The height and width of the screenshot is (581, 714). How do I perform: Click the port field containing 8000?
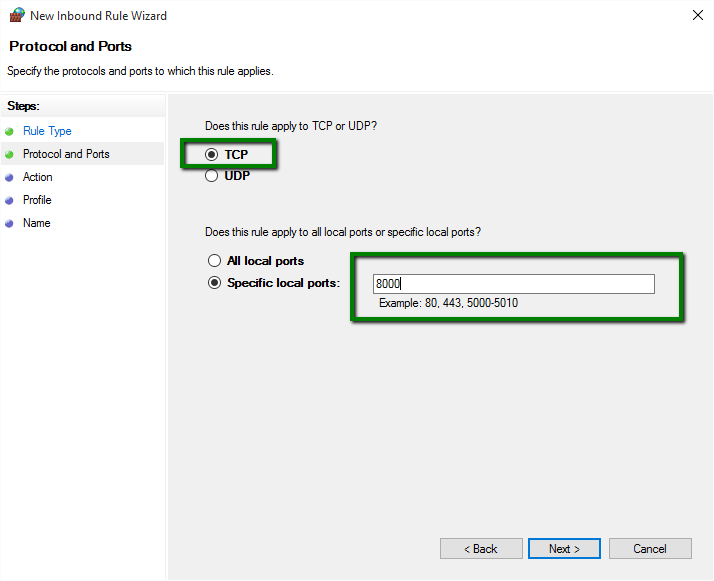tap(513, 284)
